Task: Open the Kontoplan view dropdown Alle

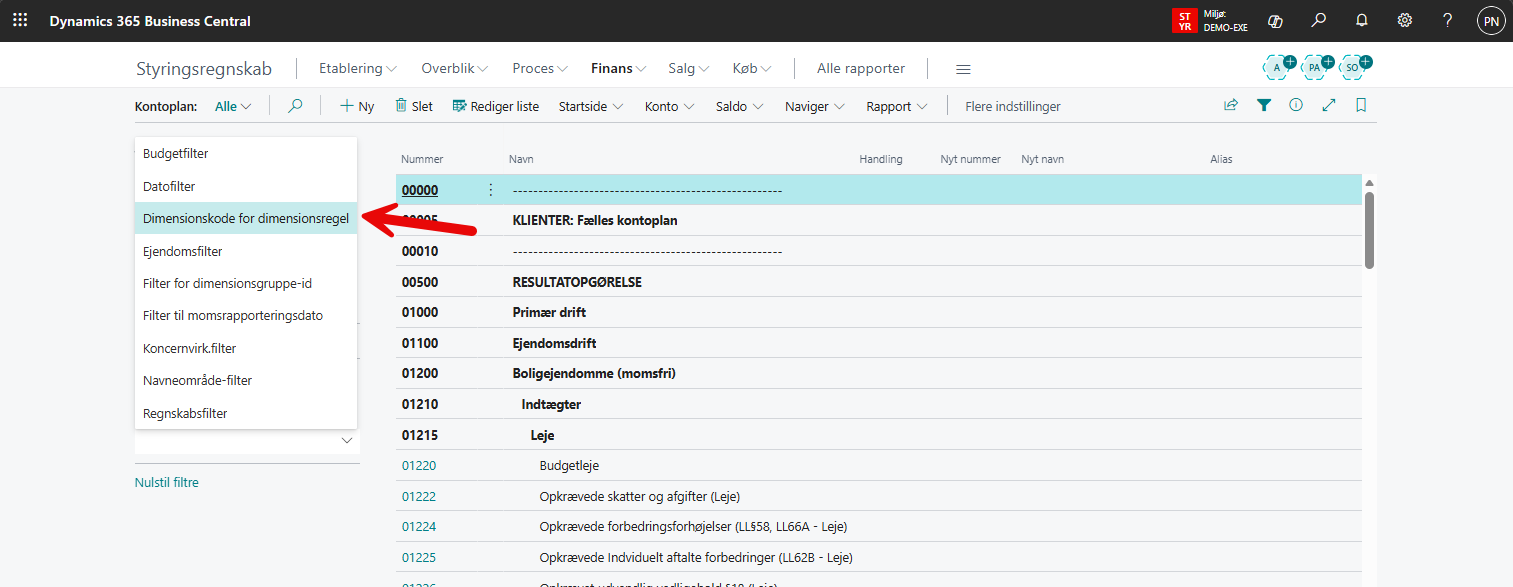Action: coord(233,106)
